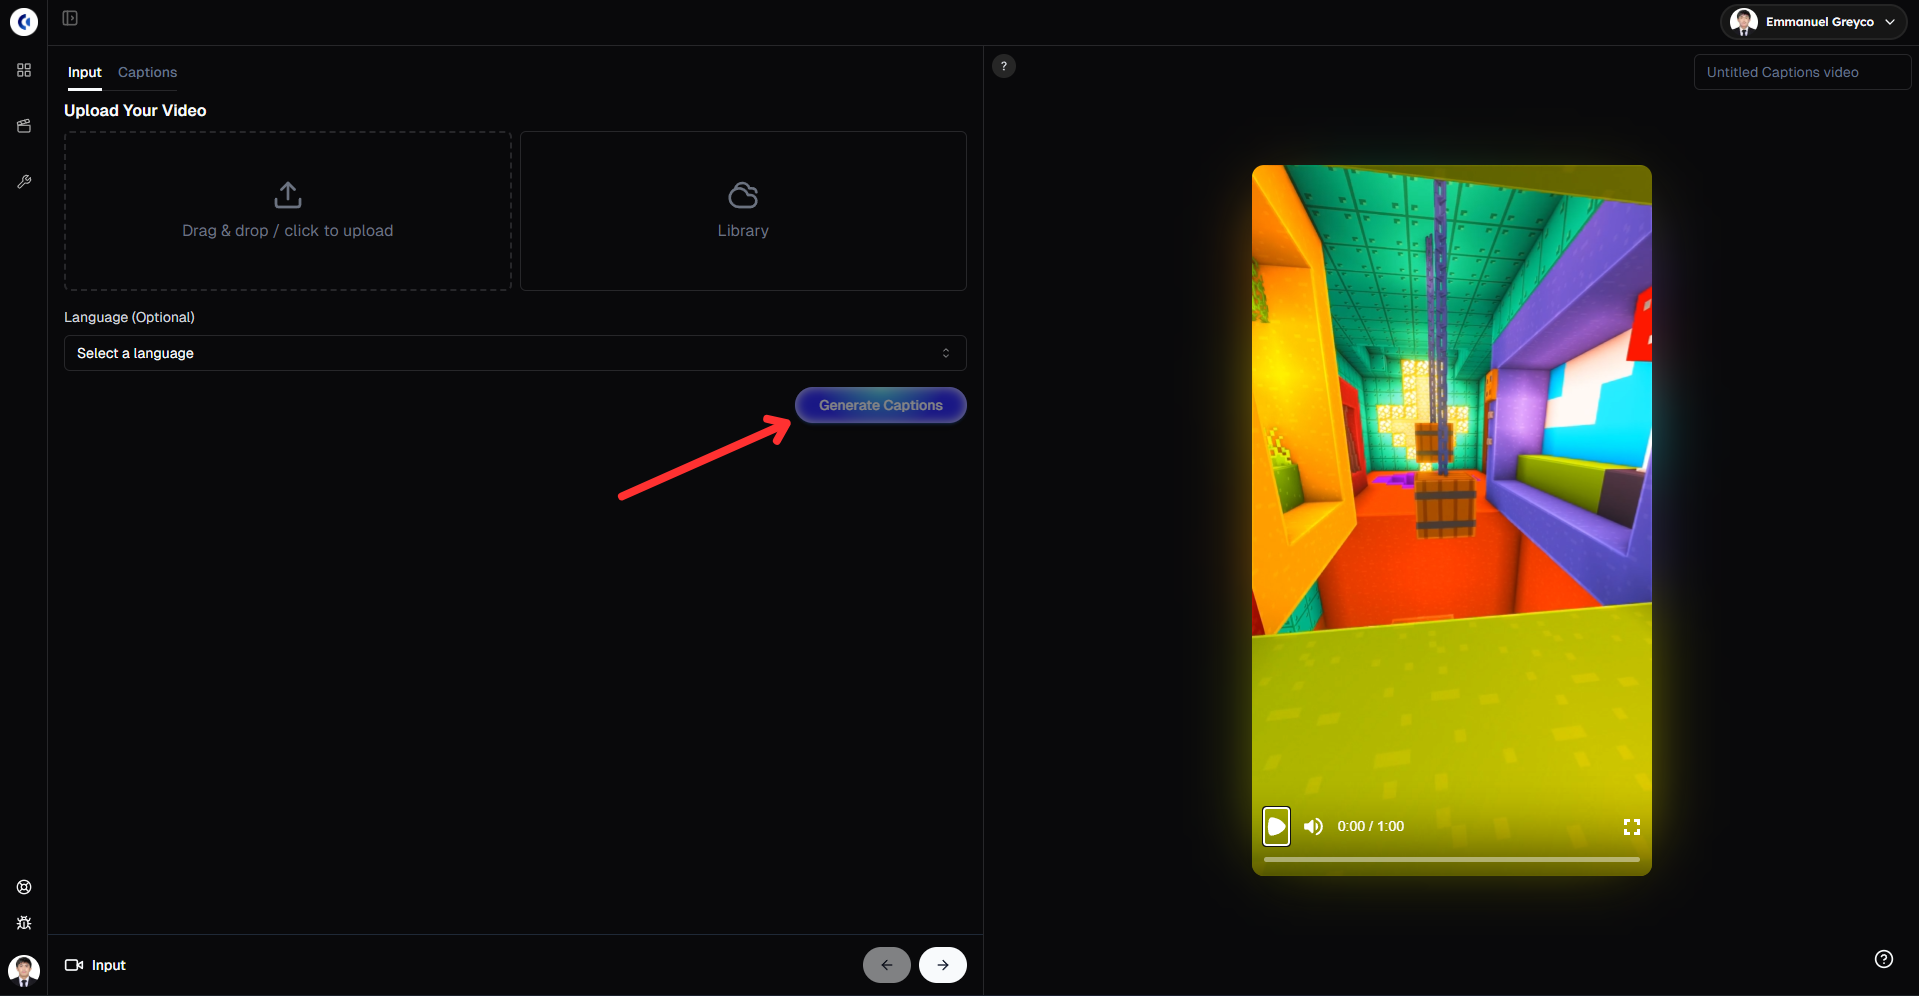The height and width of the screenshot is (996, 1919).
Task: Open the Select a language dropdown
Action: click(515, 353)
